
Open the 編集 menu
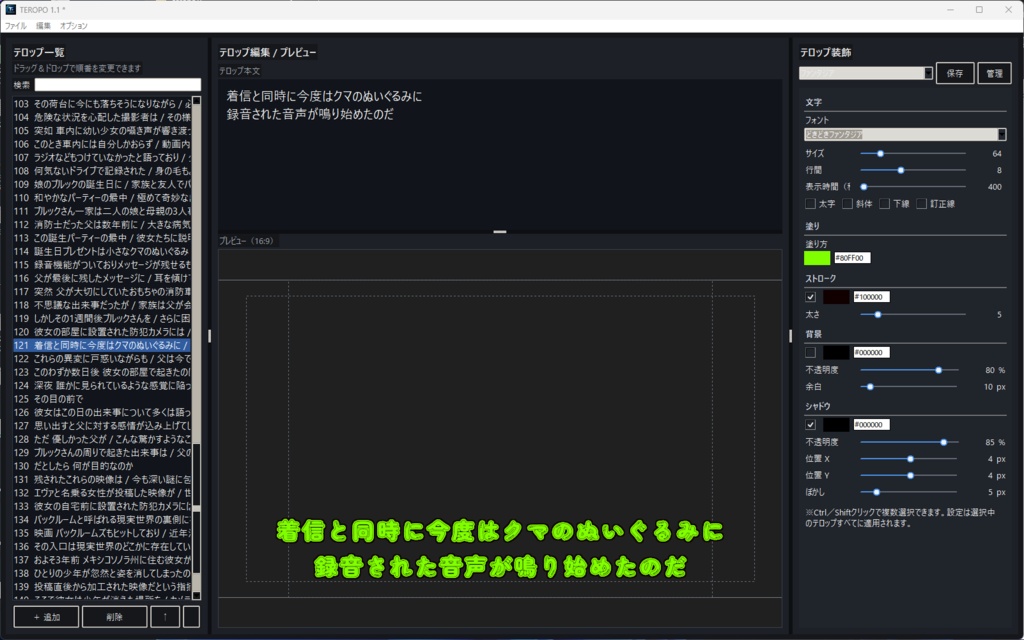(x=43, y=26)
